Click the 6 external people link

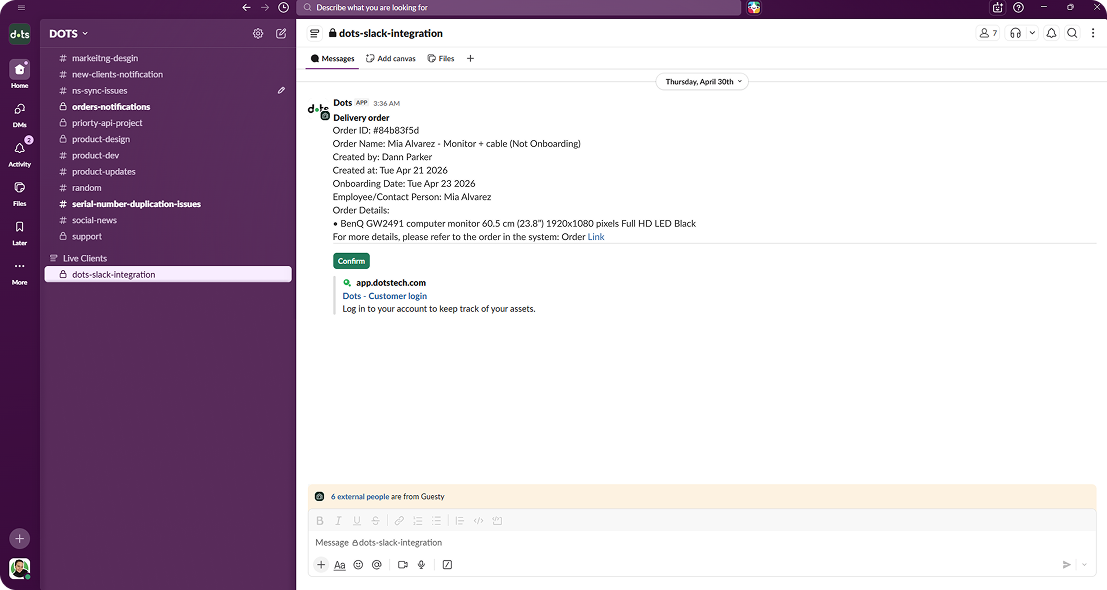click(360, 497)
